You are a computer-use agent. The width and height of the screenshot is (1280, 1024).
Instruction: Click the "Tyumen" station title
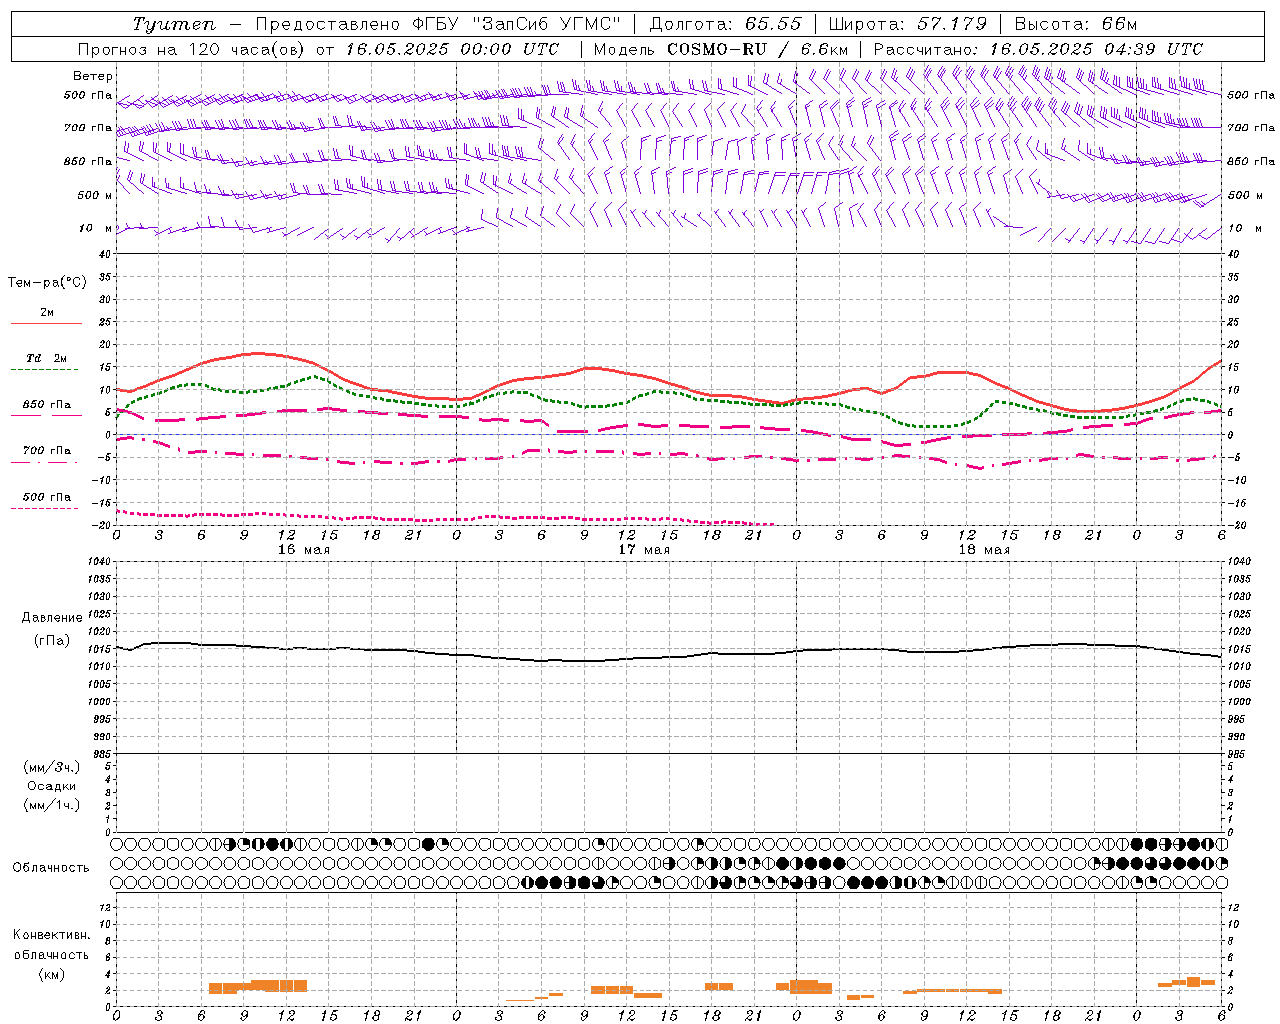pyautogui.click(x=174, y=24)
